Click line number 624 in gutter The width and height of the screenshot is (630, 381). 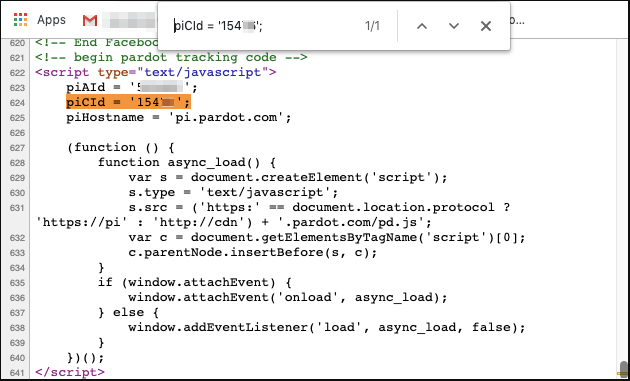(x=17, y=103)
